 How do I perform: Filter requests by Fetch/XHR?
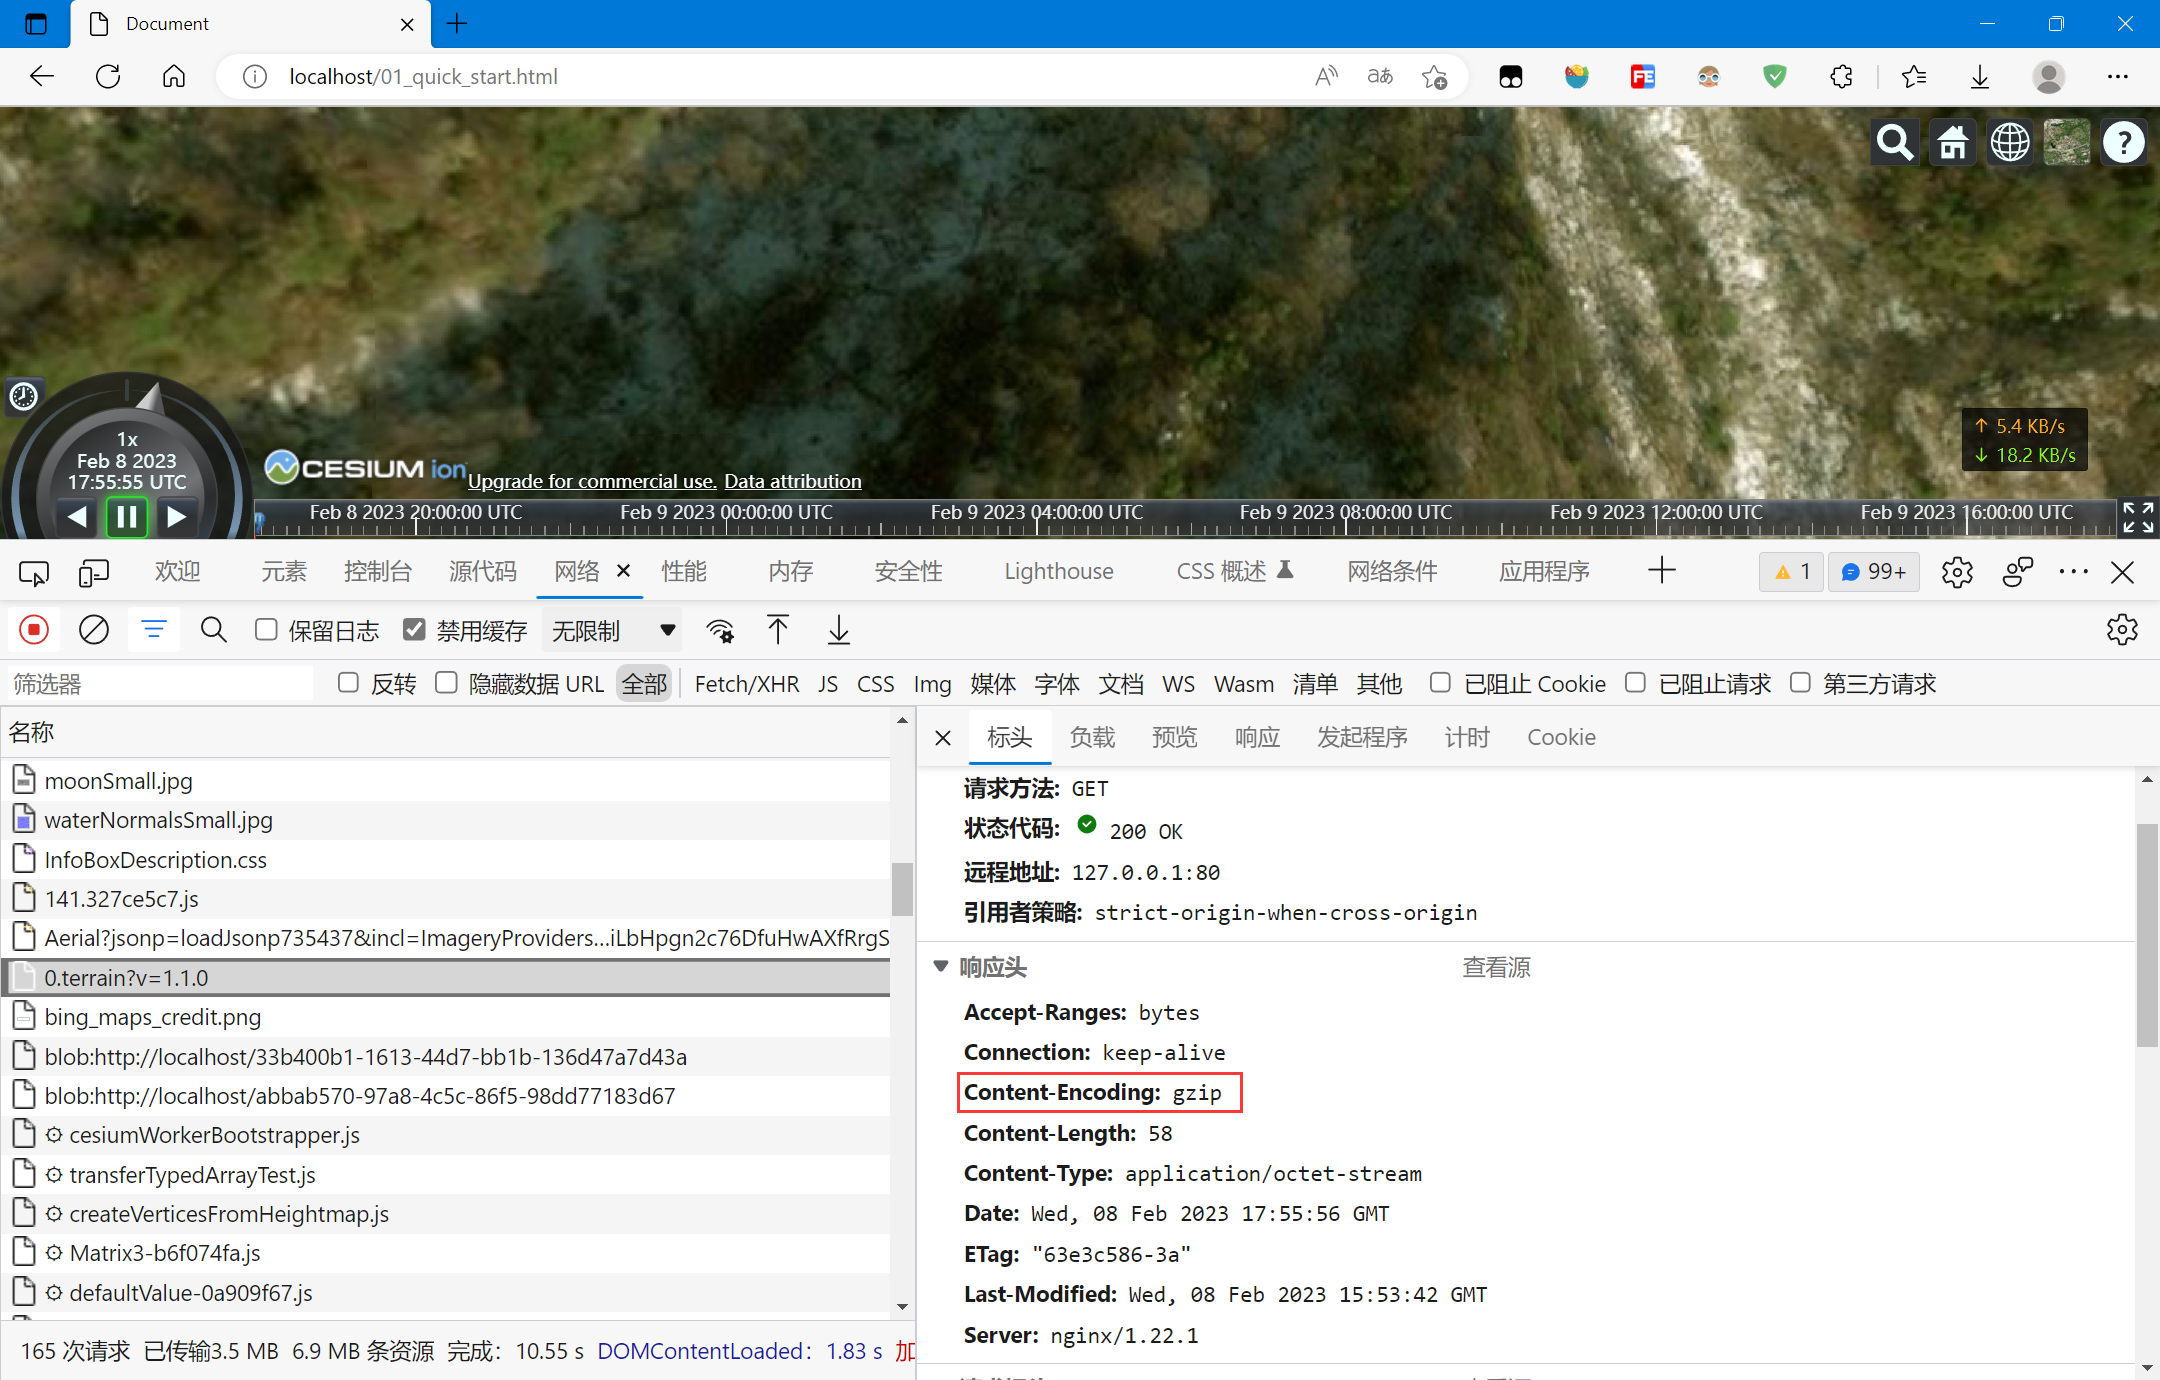pos(747,684)
